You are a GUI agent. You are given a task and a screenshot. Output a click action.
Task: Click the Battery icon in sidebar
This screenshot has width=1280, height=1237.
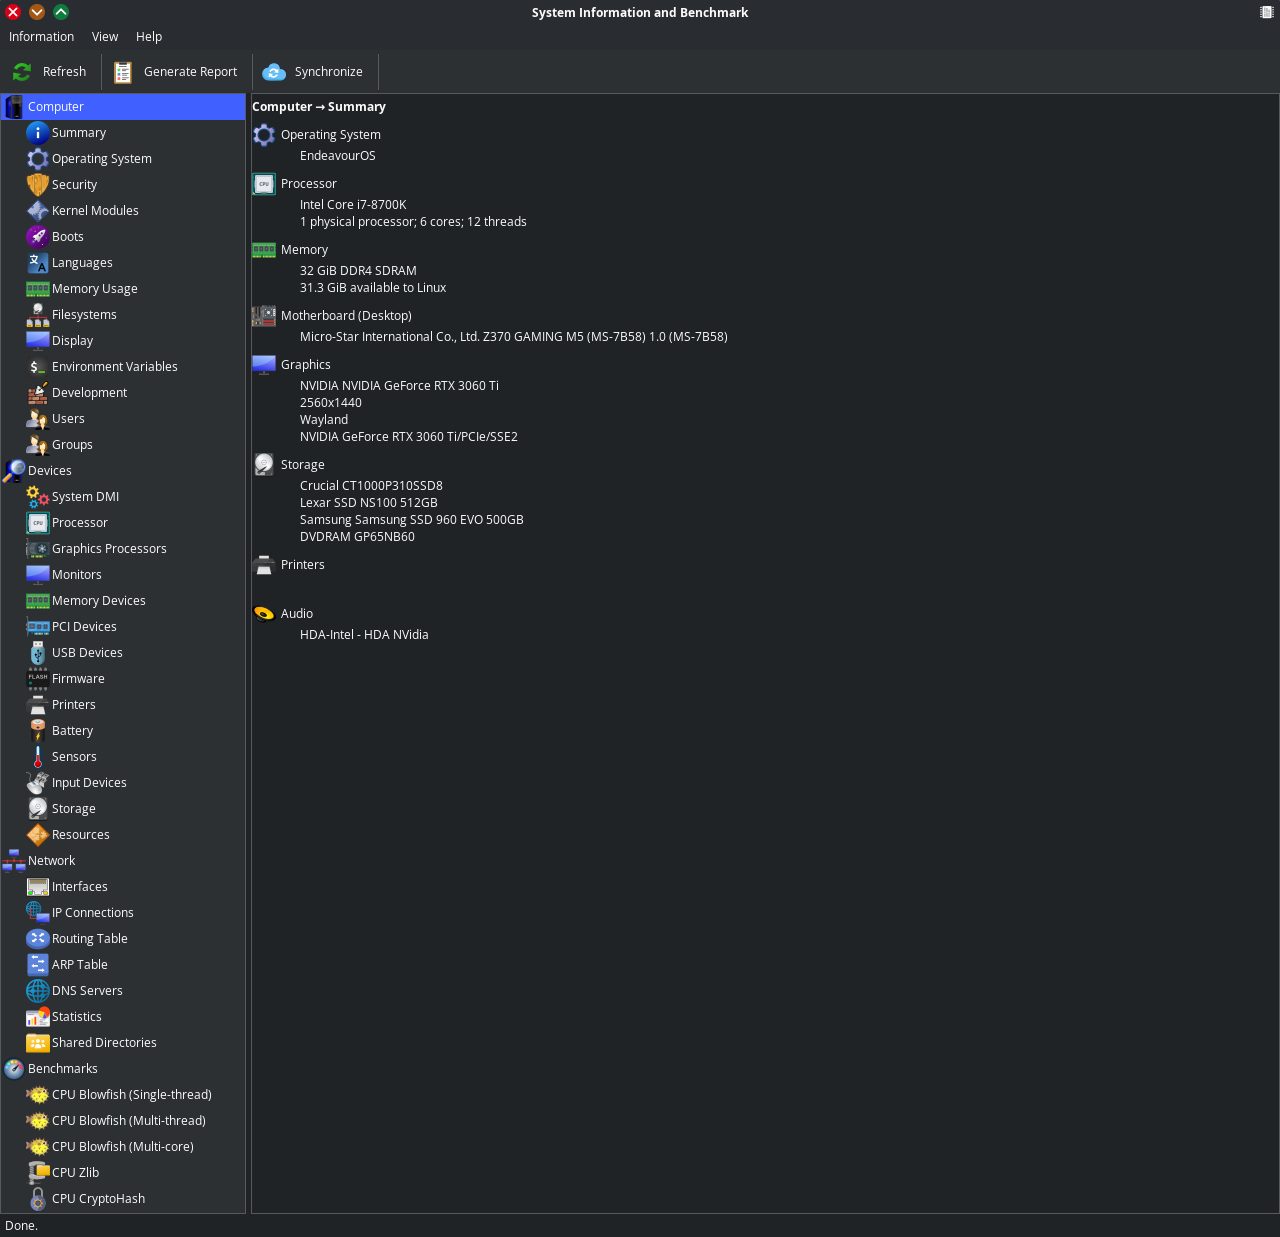tap(38, 731)
